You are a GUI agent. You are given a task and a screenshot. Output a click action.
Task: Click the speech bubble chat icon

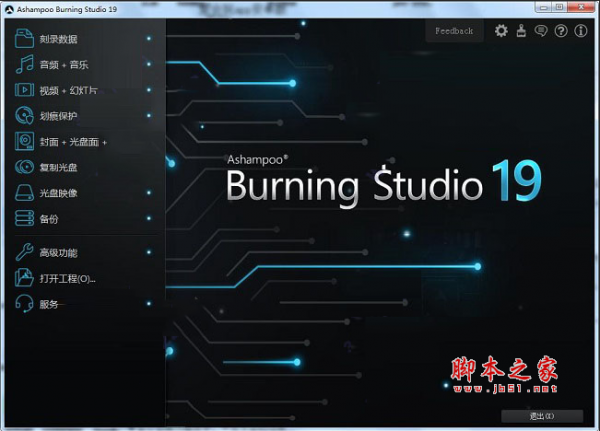(541, 31)
